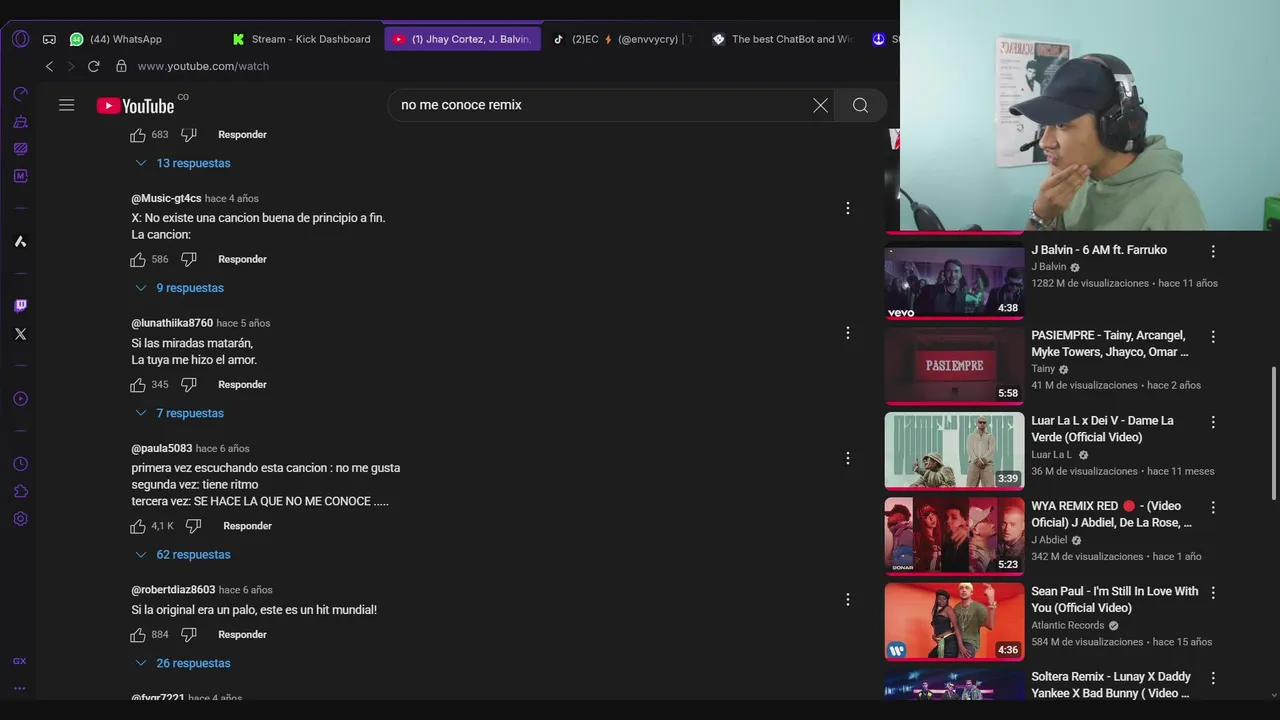
Task: Open PASIEMPRE video thumbnail
Action: [954, 366]
